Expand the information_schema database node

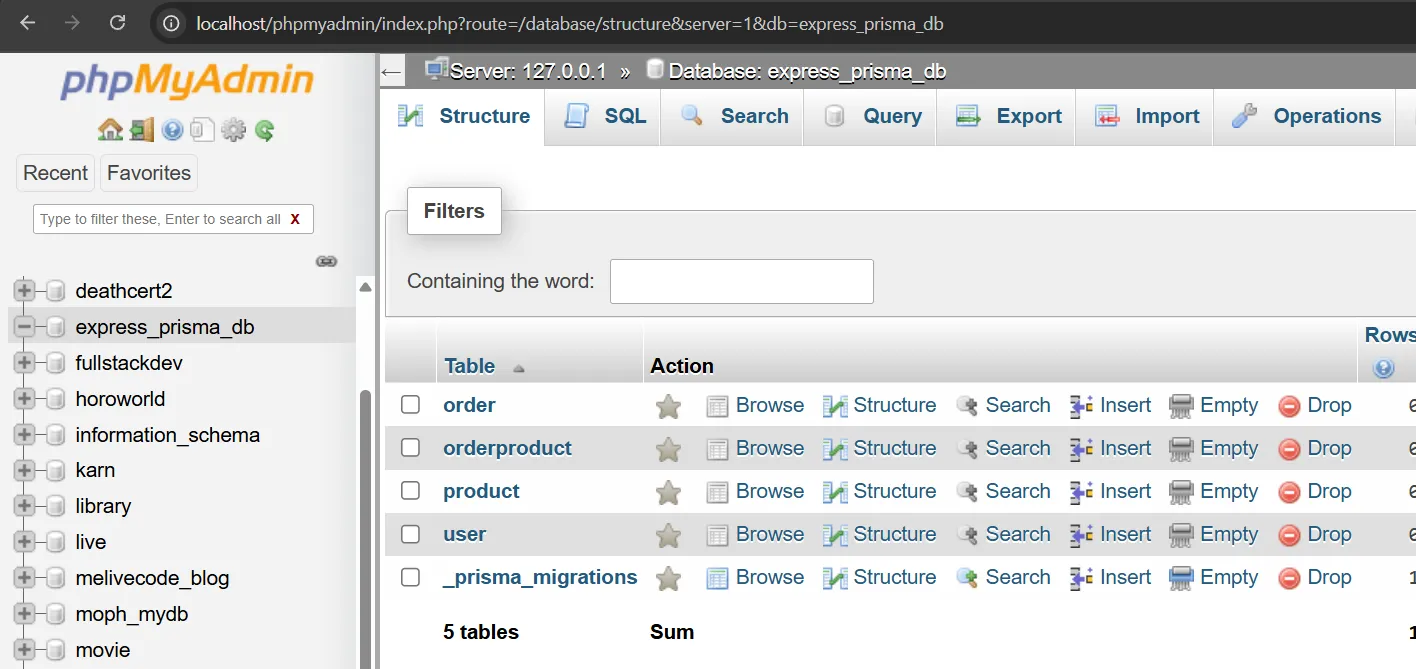(x=24, y=435)
